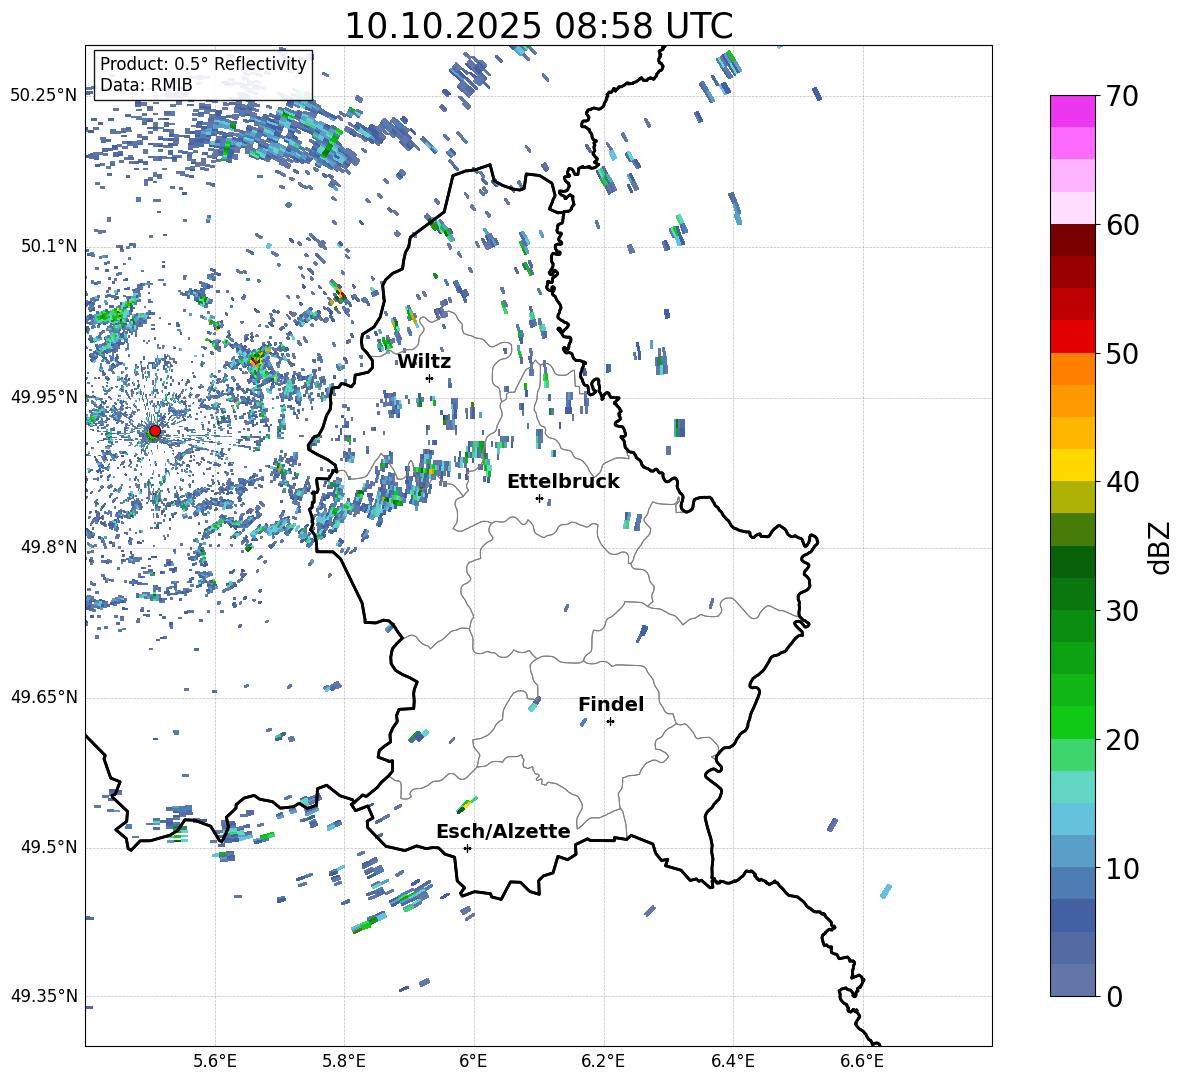
Task: Click the yellow swatch just above 40 dBZ
Action: pyautogui.click(x=1072, y=465)
